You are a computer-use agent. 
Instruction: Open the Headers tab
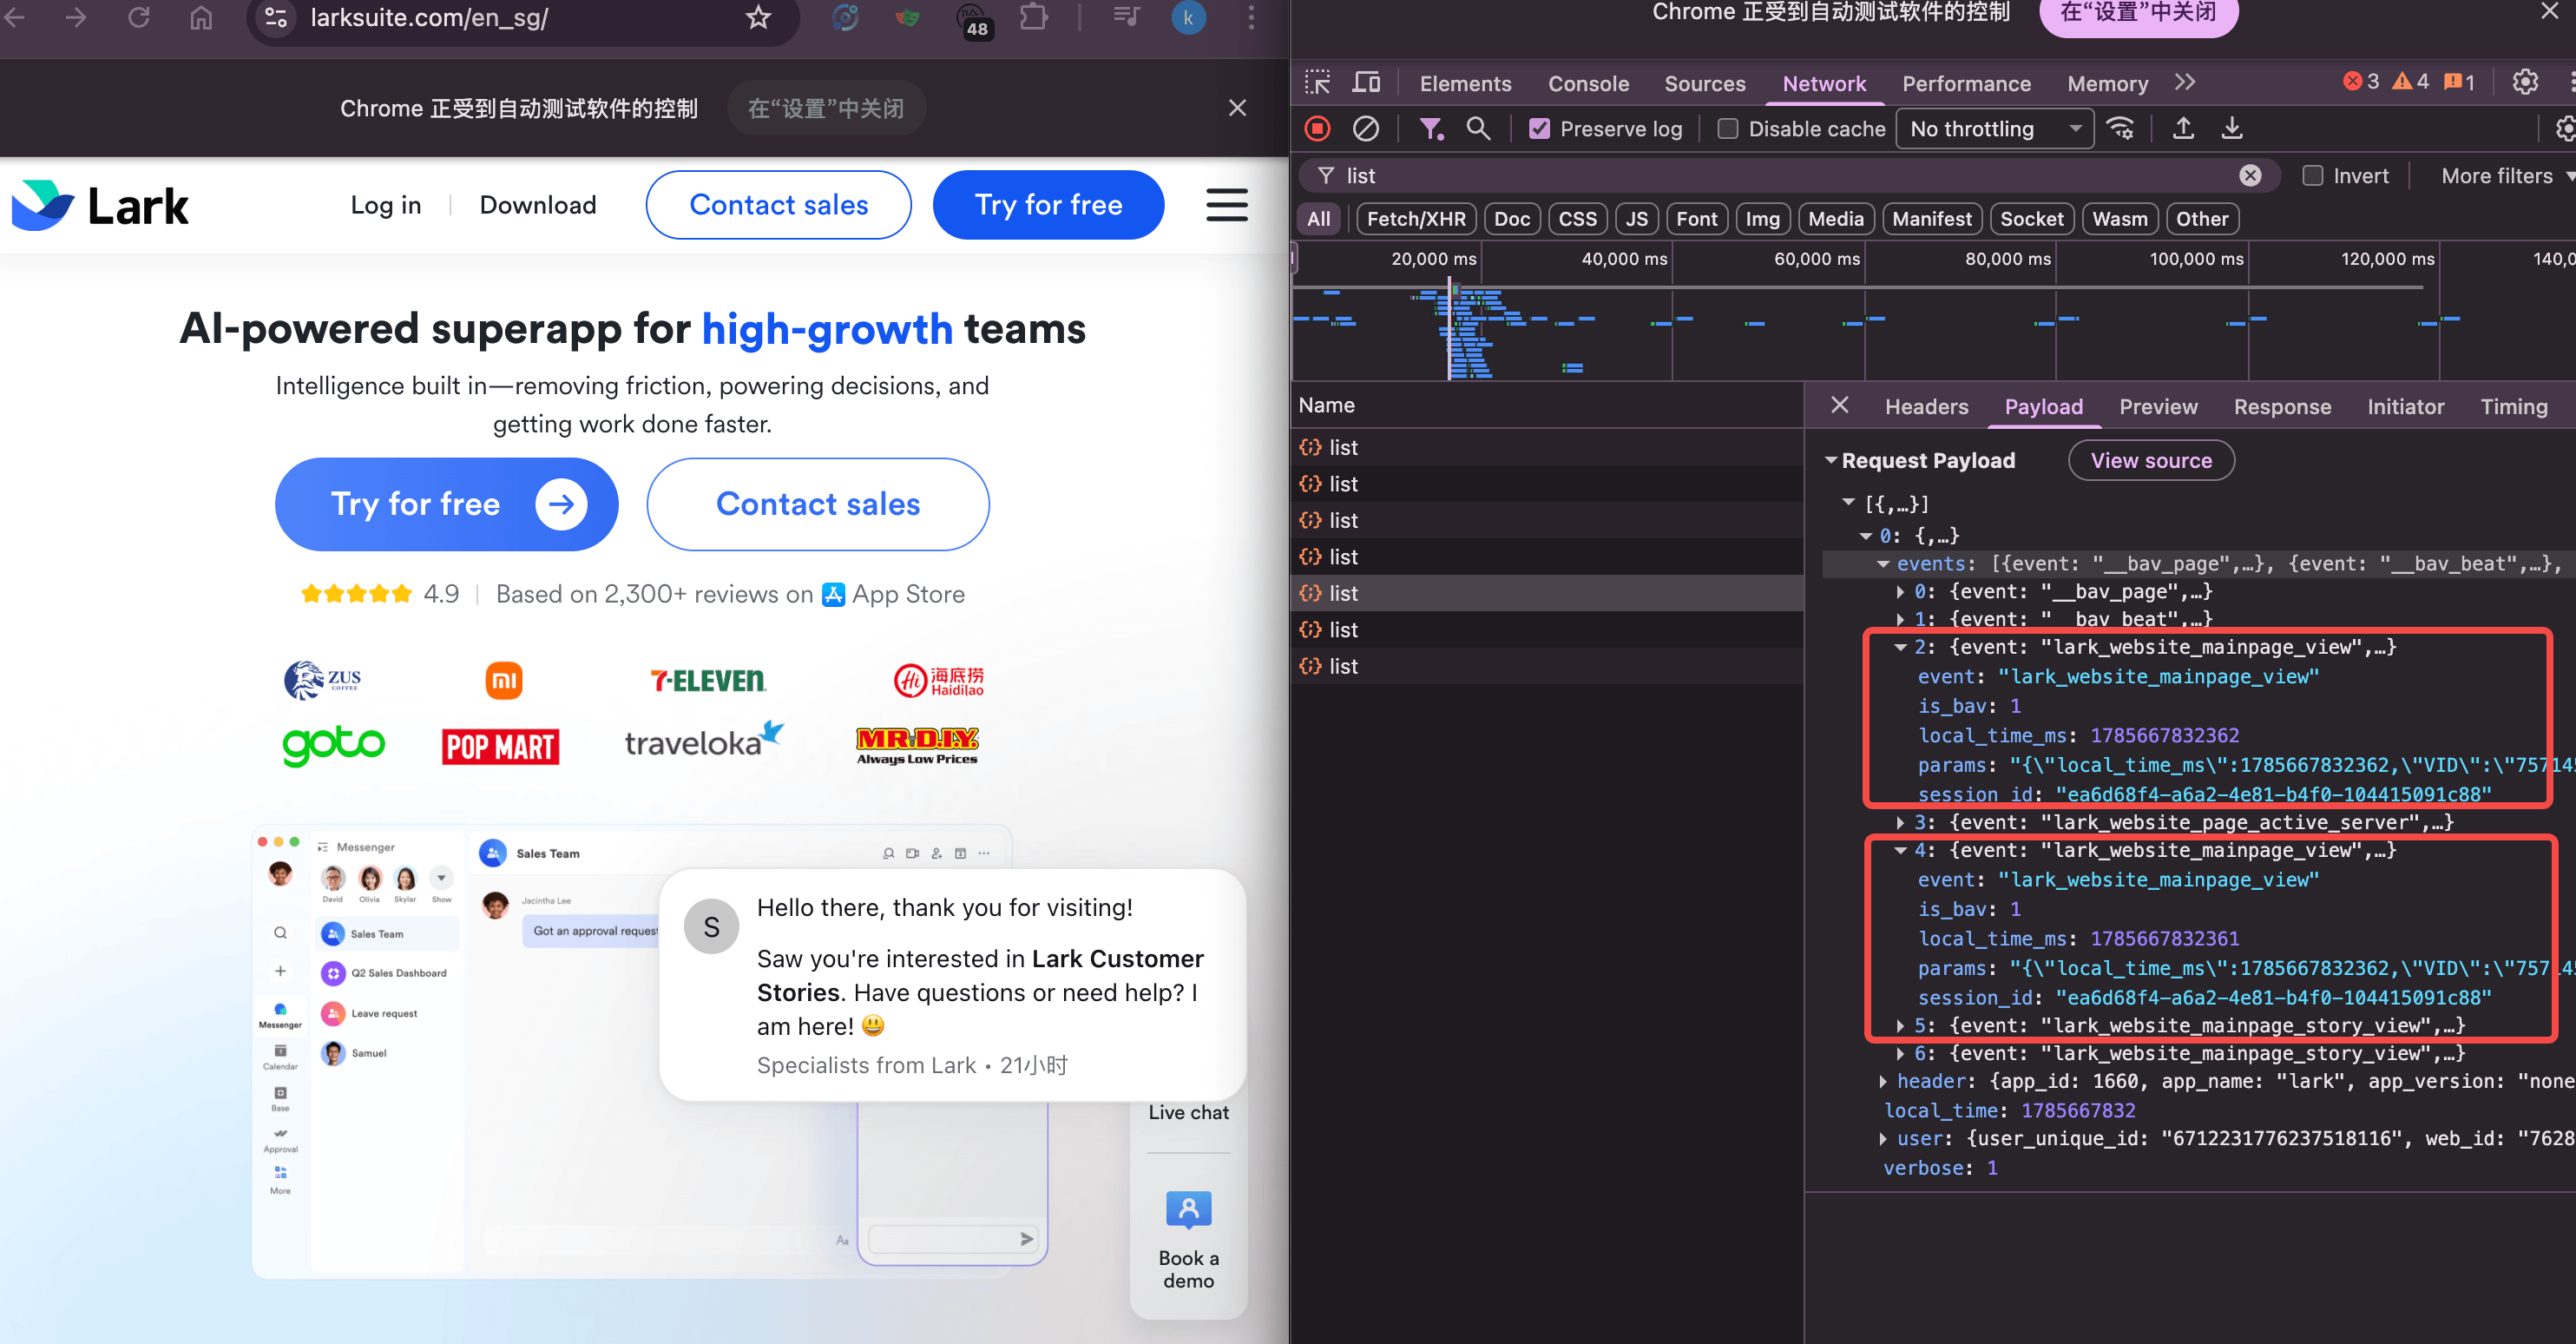(1926, 407)
